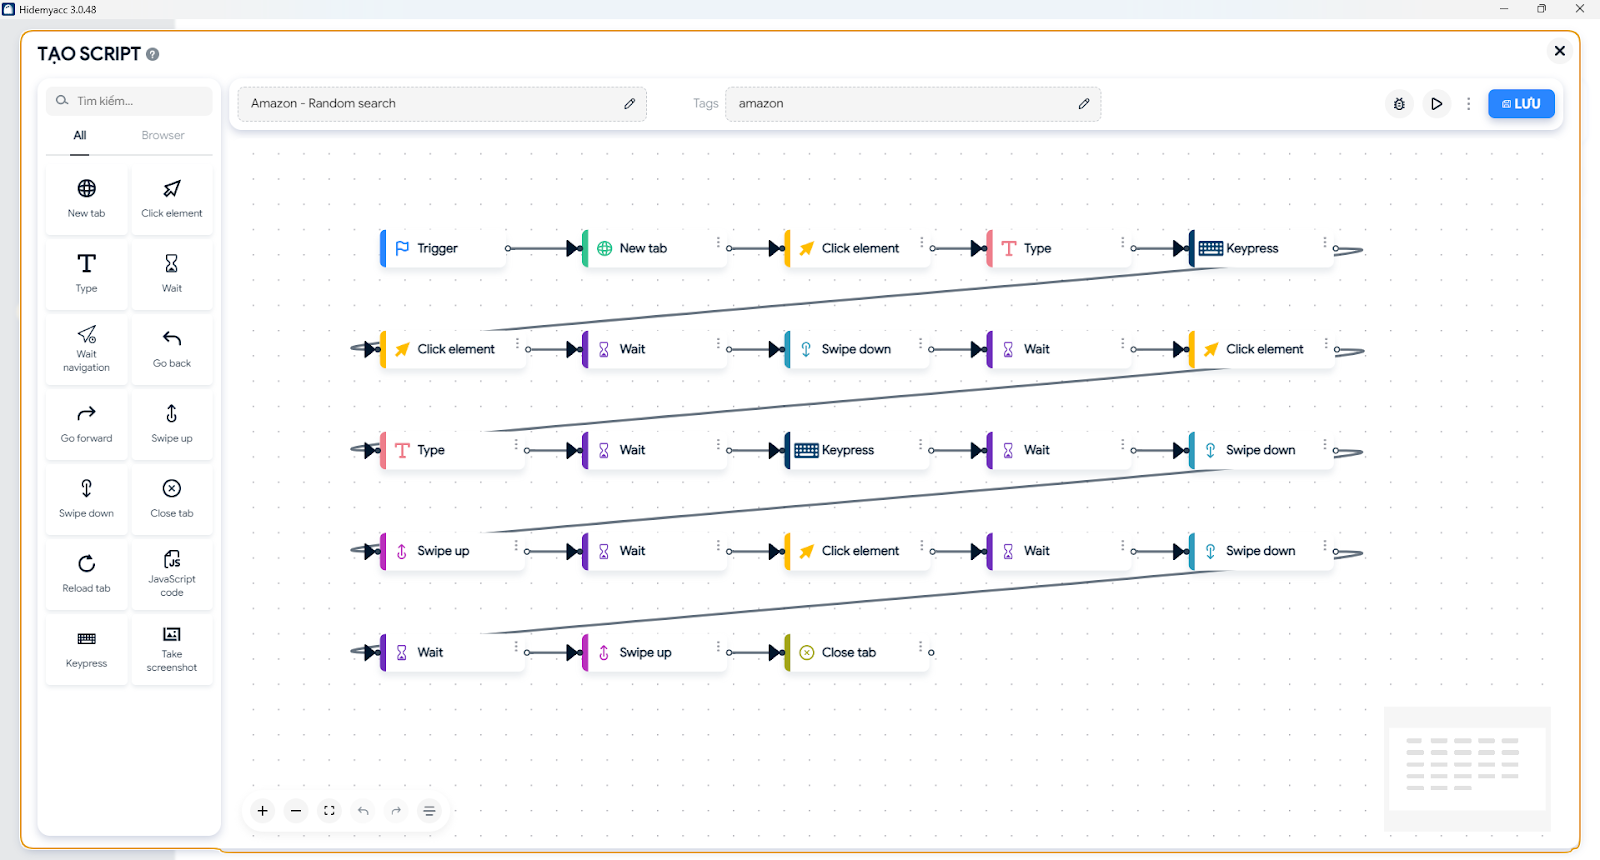
Task: Open the help icon beside TẠO SCRIPT
Action: [153, 54]
